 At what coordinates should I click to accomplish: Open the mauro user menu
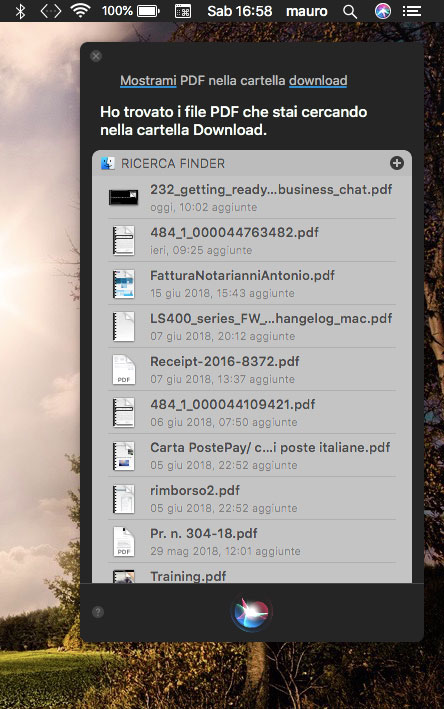coord(307,11)
